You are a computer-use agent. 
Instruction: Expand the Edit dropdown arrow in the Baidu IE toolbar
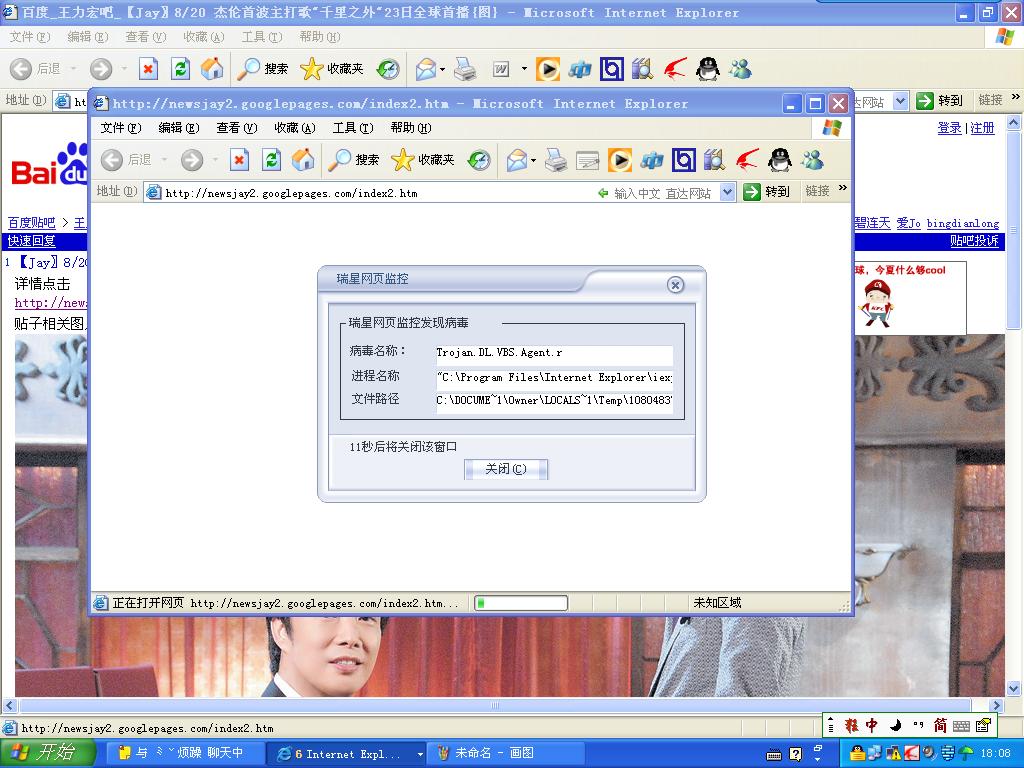[524, 69]
